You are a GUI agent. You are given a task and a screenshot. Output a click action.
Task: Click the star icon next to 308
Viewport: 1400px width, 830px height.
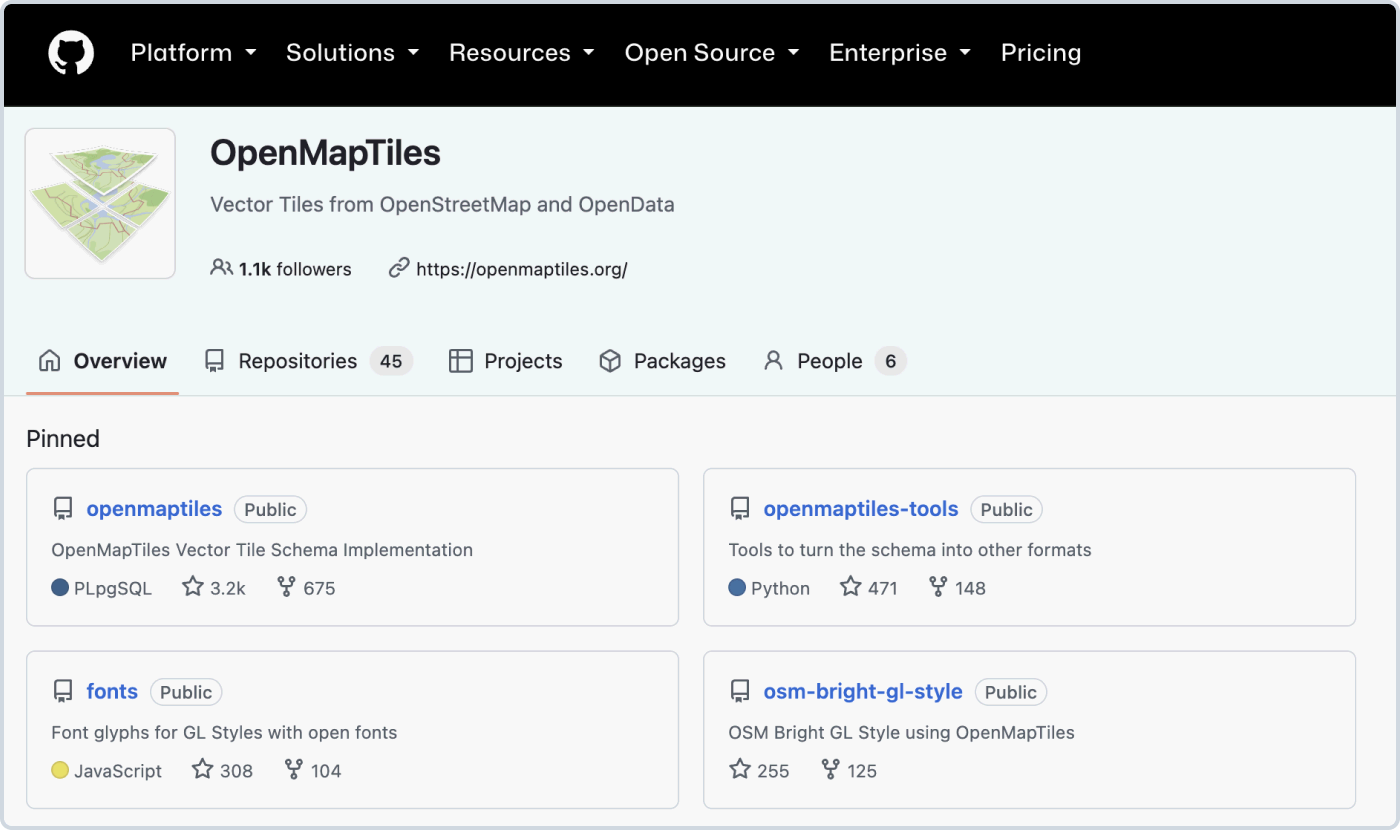(x=203, y=770)
